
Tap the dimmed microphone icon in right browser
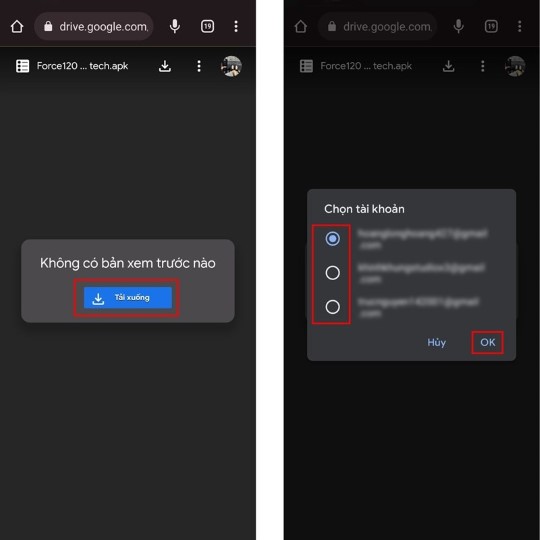[459, 27]
